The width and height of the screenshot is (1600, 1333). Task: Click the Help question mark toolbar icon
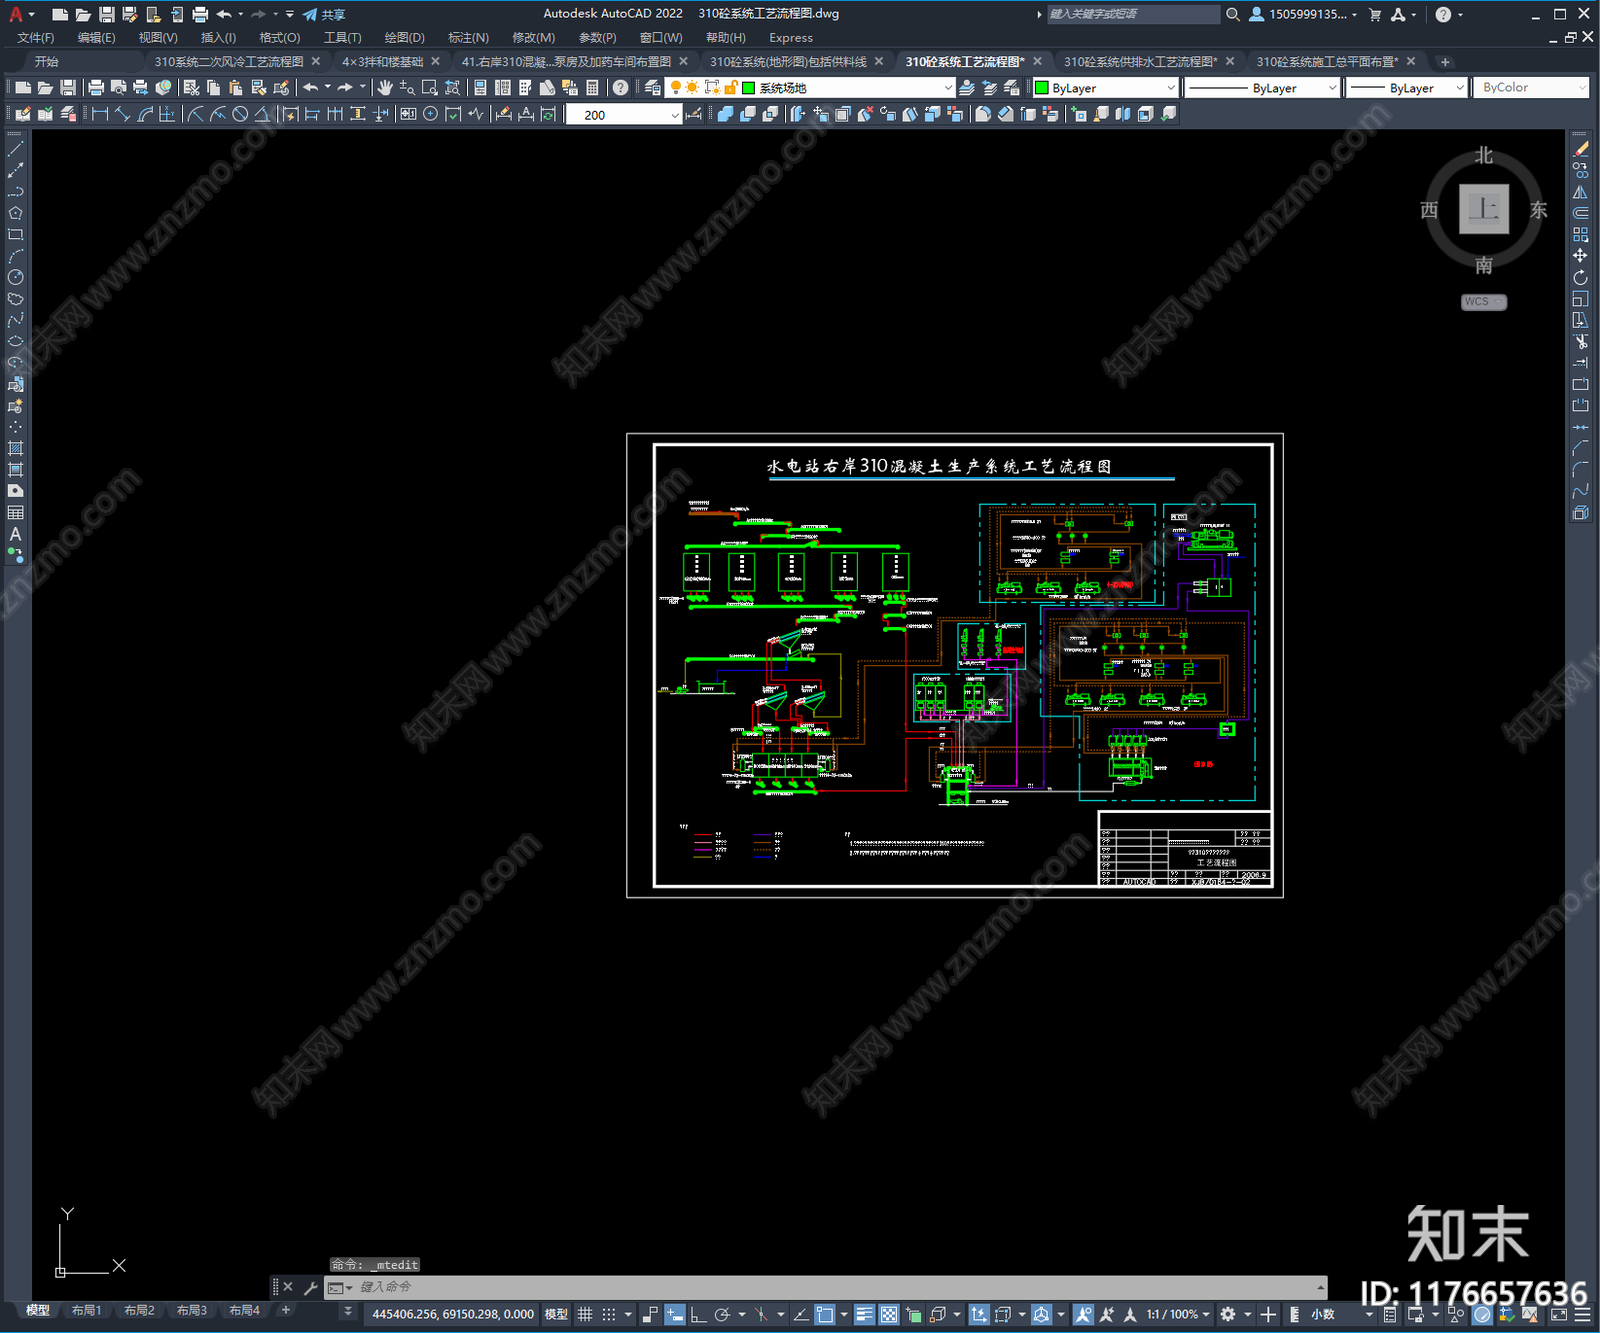620,88
